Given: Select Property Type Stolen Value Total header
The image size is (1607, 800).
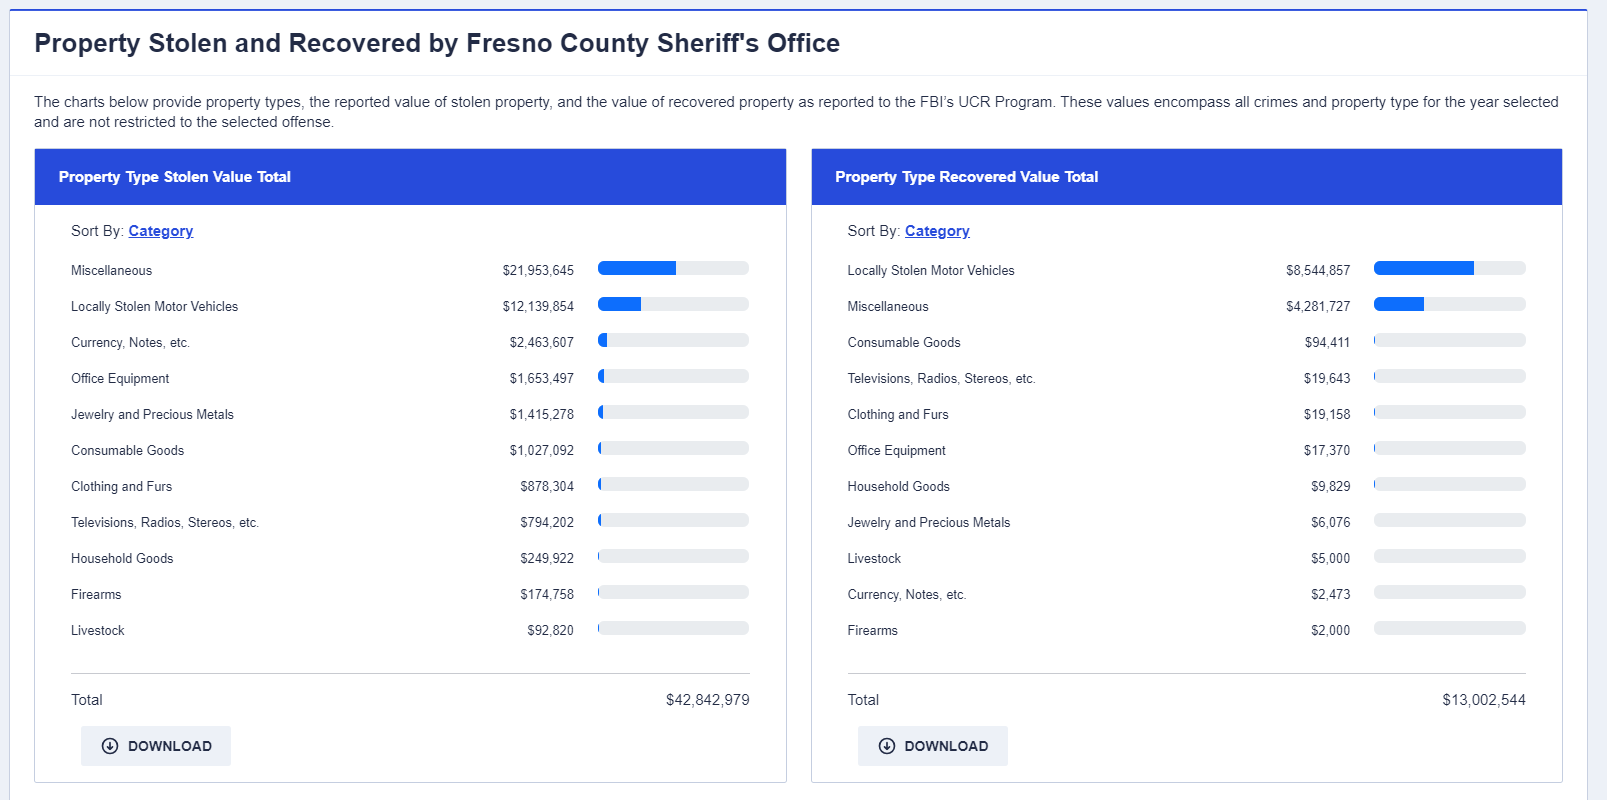Looking at the screenshot, I should [x=175, y=177].
